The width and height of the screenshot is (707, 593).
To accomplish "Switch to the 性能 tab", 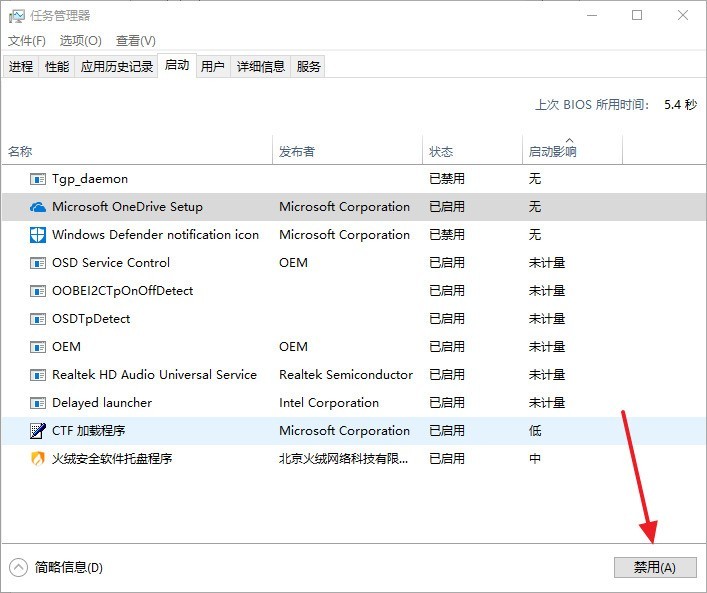I will (57, 67).
